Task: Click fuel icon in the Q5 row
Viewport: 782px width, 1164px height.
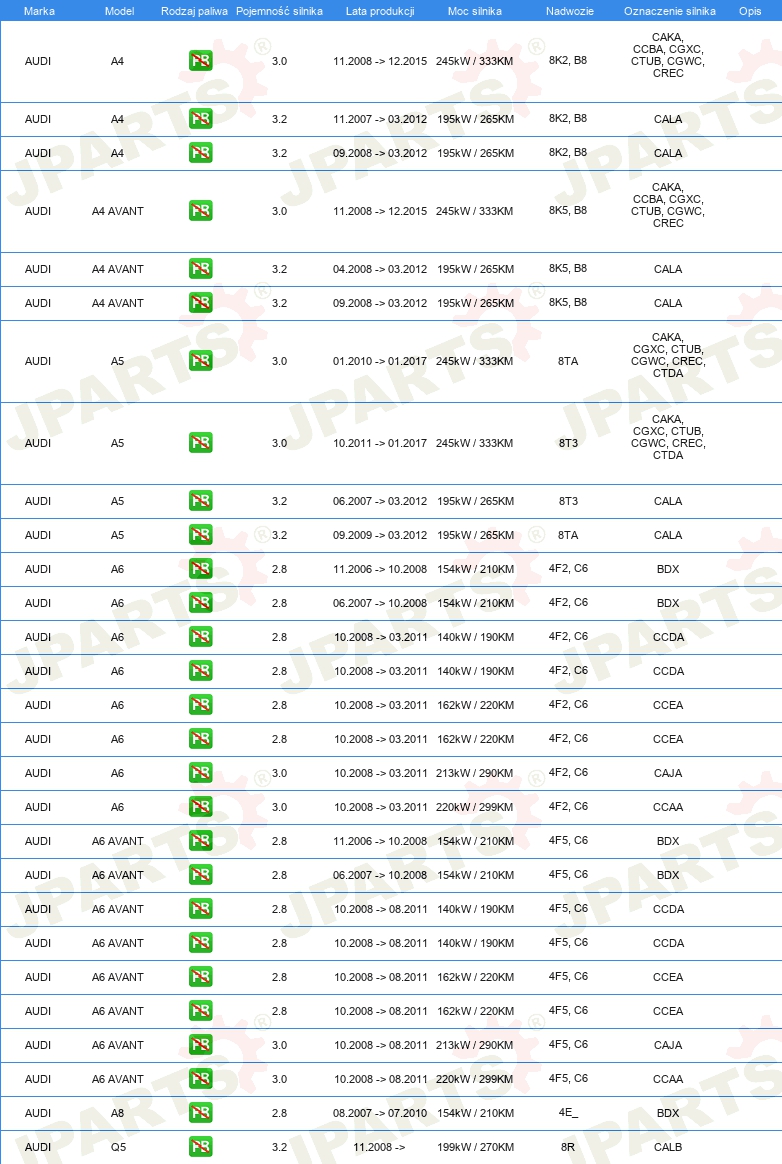Action: tap(201, 1147)
